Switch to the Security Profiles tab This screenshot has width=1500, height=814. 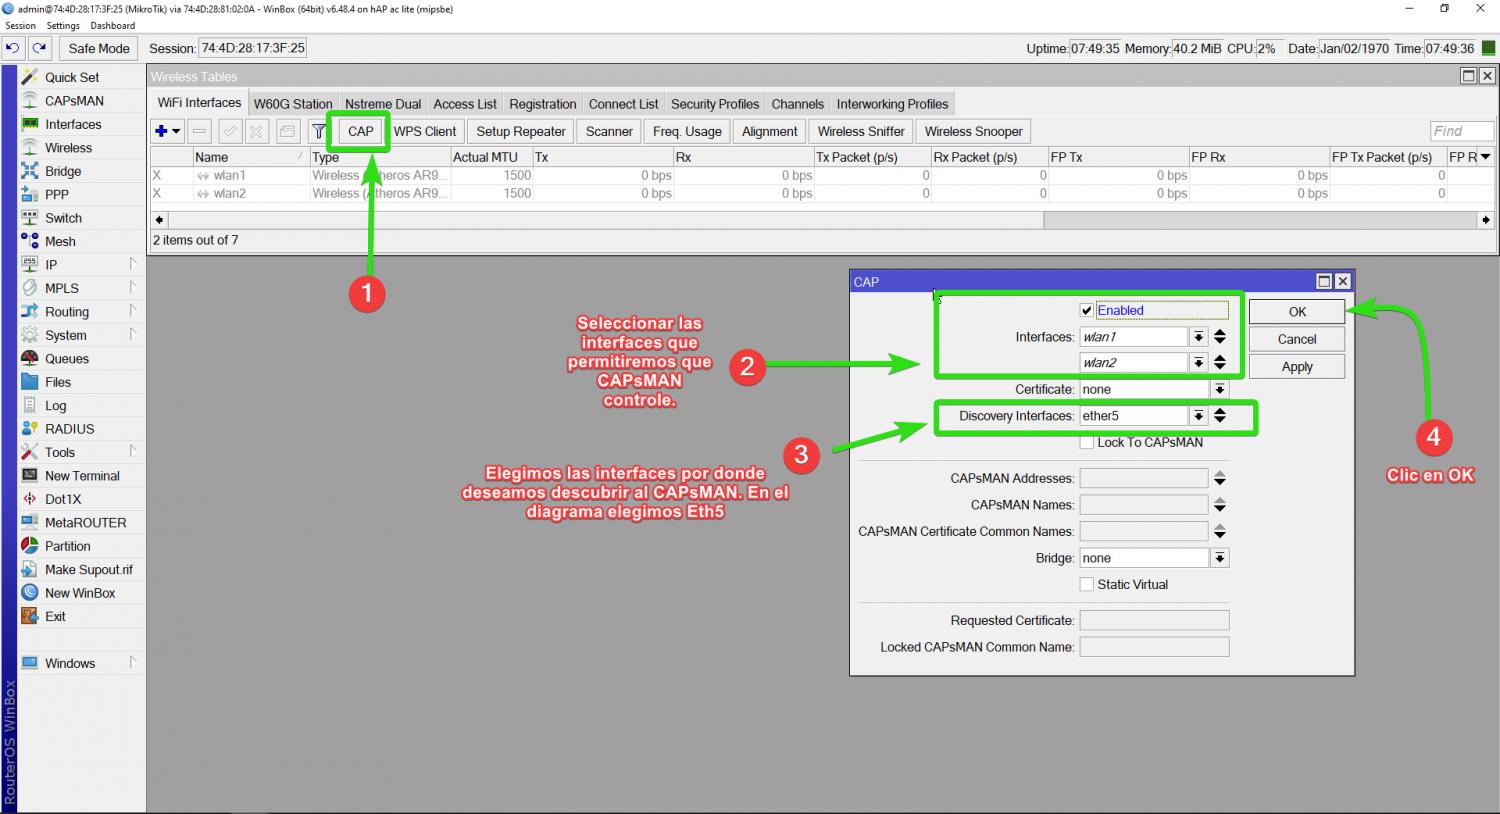click(x=714, y=104)
